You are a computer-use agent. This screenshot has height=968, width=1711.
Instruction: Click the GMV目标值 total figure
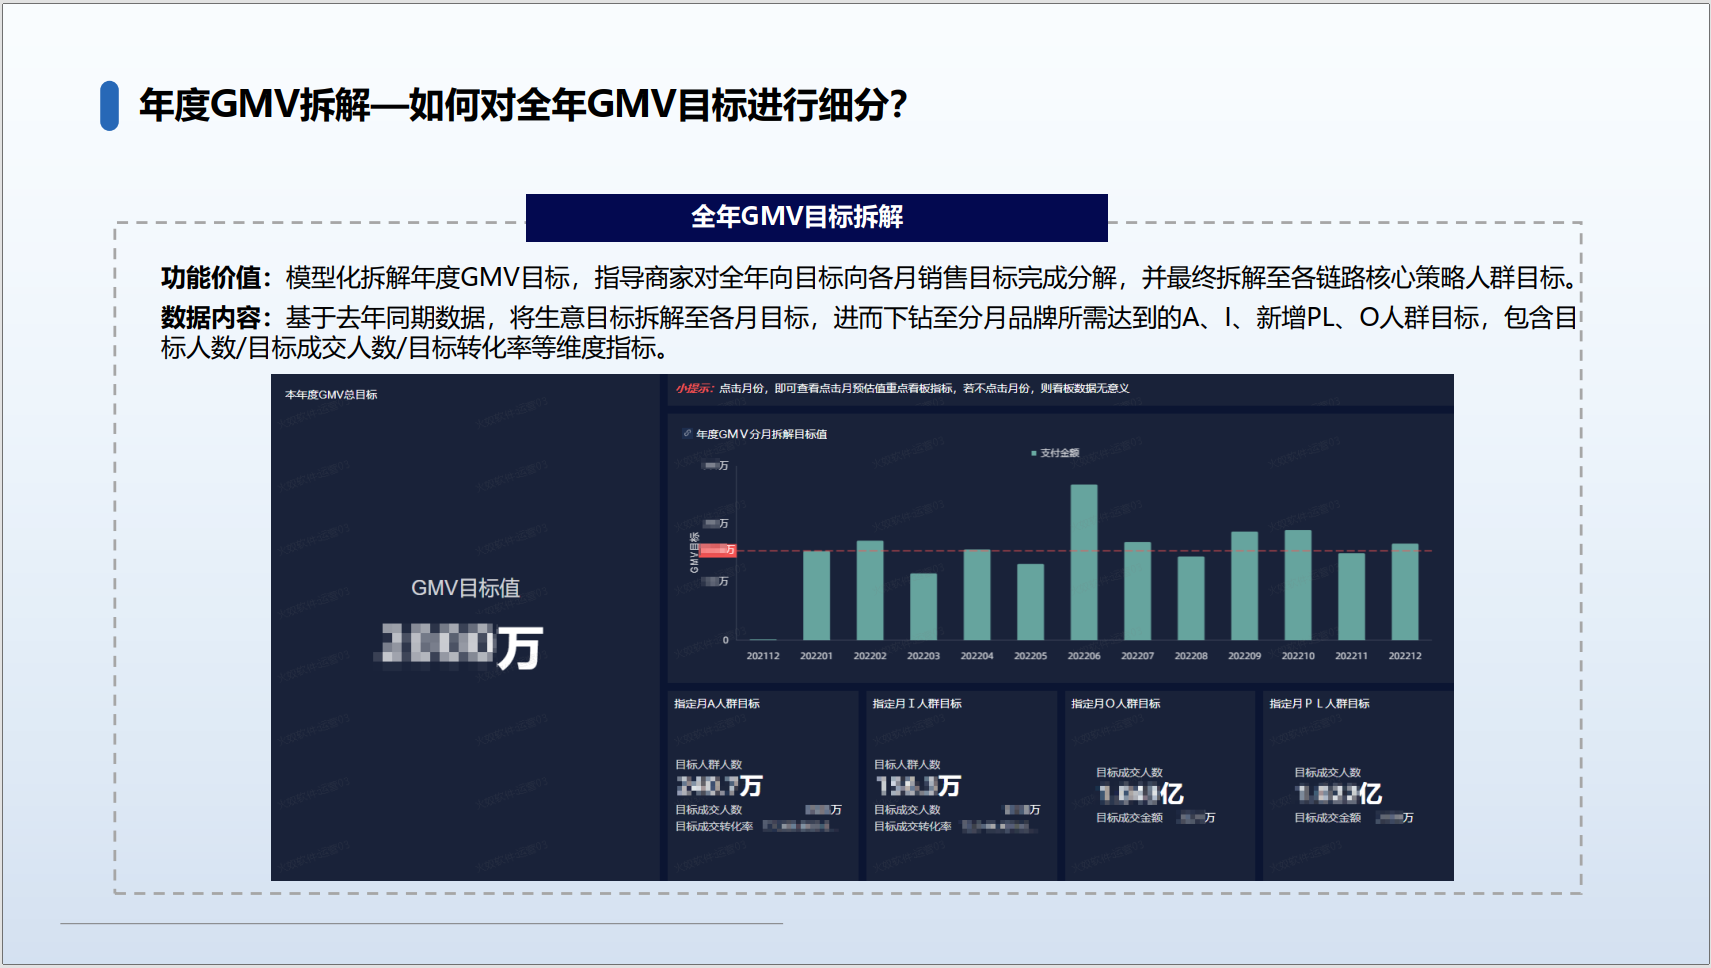pyautogui.click(x=463, y=646)
